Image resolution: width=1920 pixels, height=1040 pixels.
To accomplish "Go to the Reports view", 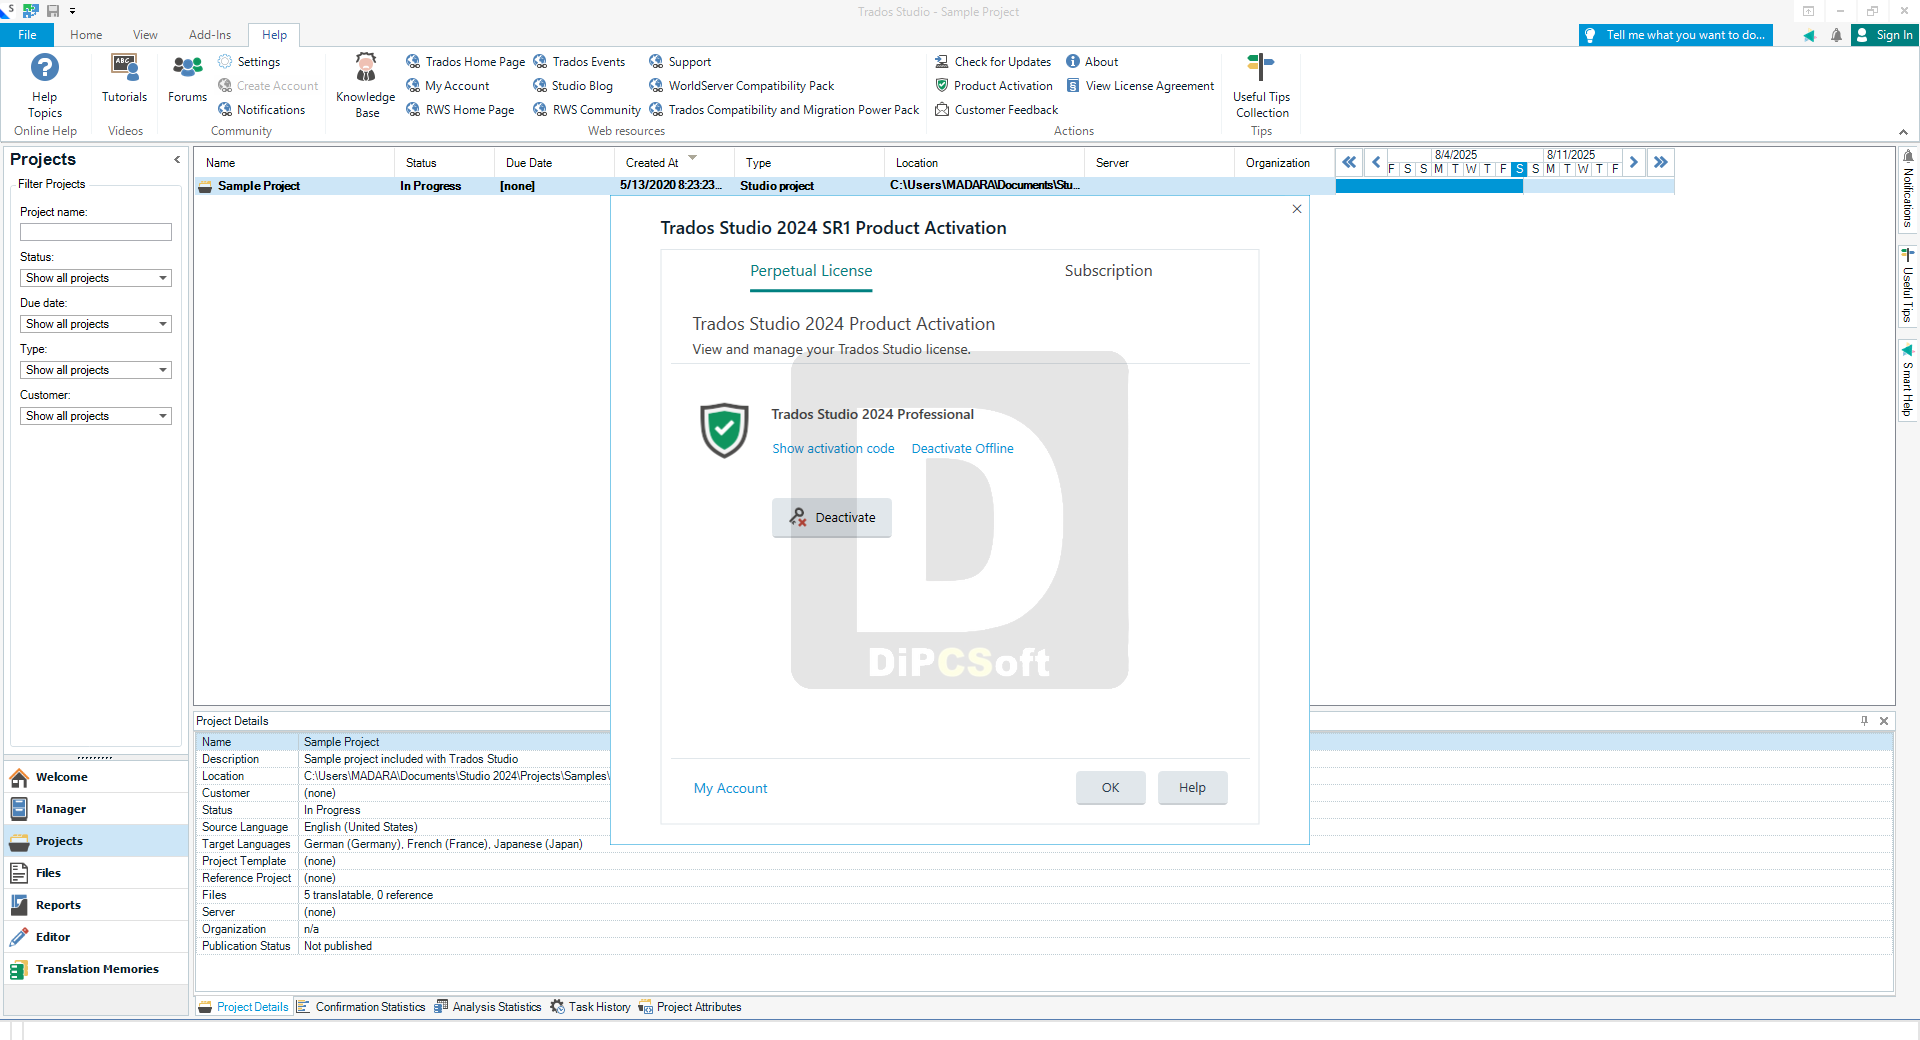I will [97, 905].
